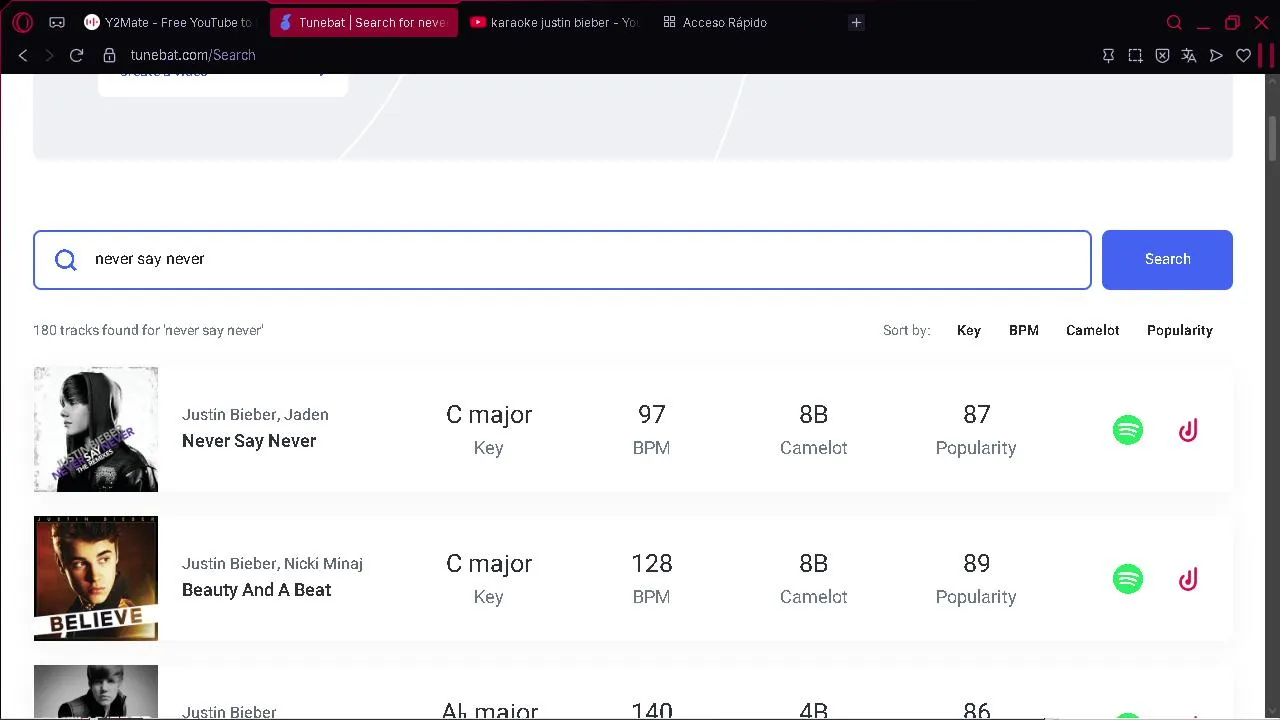This screenshot has height=720, width=1280.
Task: Click the pinboard pin icon
Action: click(1108, 56)
